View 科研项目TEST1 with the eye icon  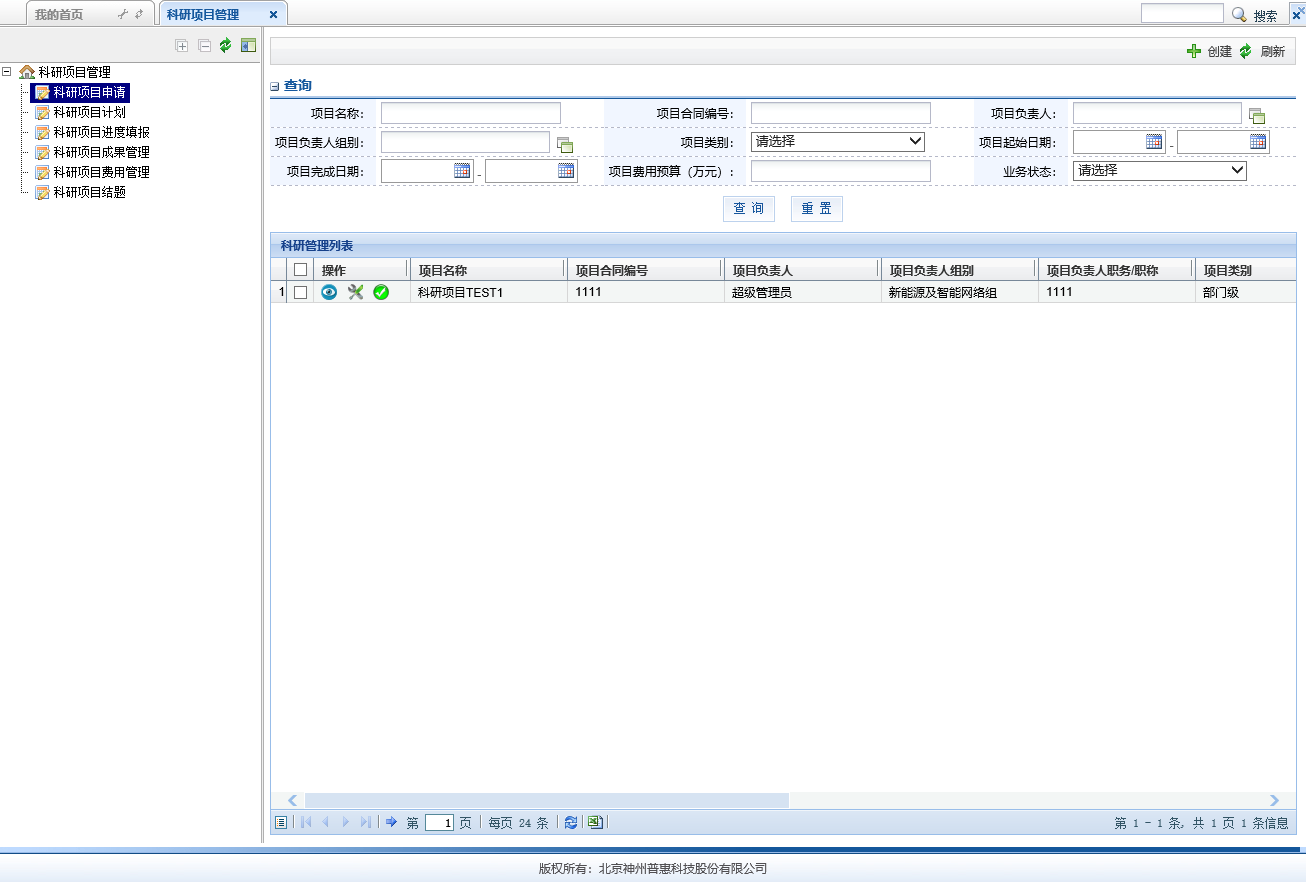click(x=329, y=292)
